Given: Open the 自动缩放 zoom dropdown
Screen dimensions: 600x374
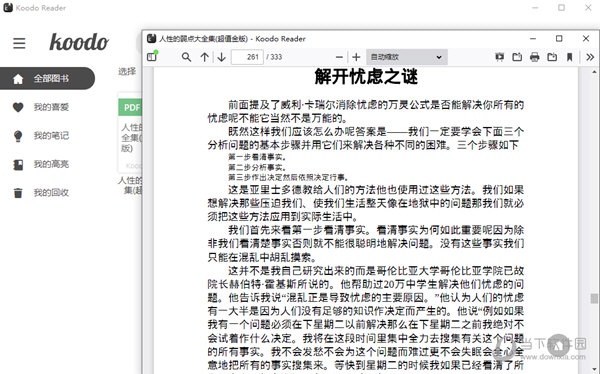Looking at the screenshot, I should (x=406, y=57).
